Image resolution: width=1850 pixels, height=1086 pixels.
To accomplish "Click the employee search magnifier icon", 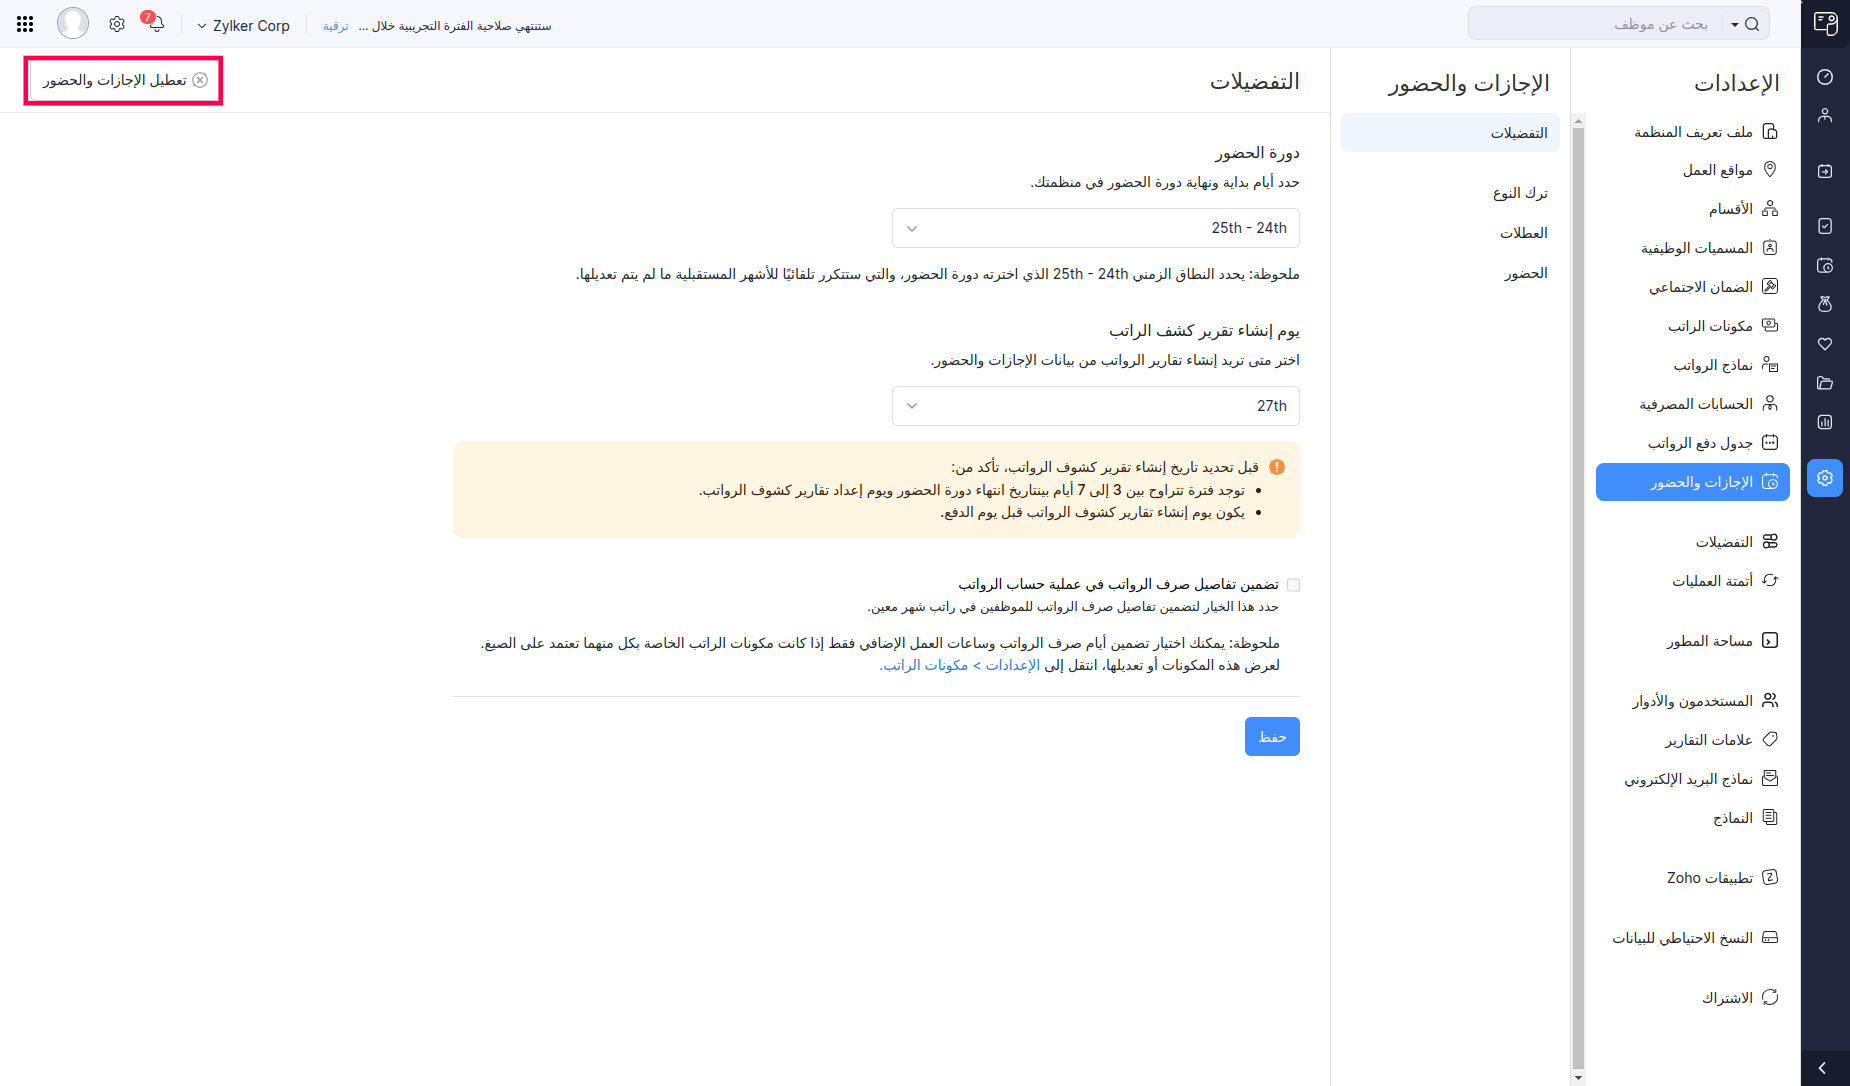I will pos(1752,24).
